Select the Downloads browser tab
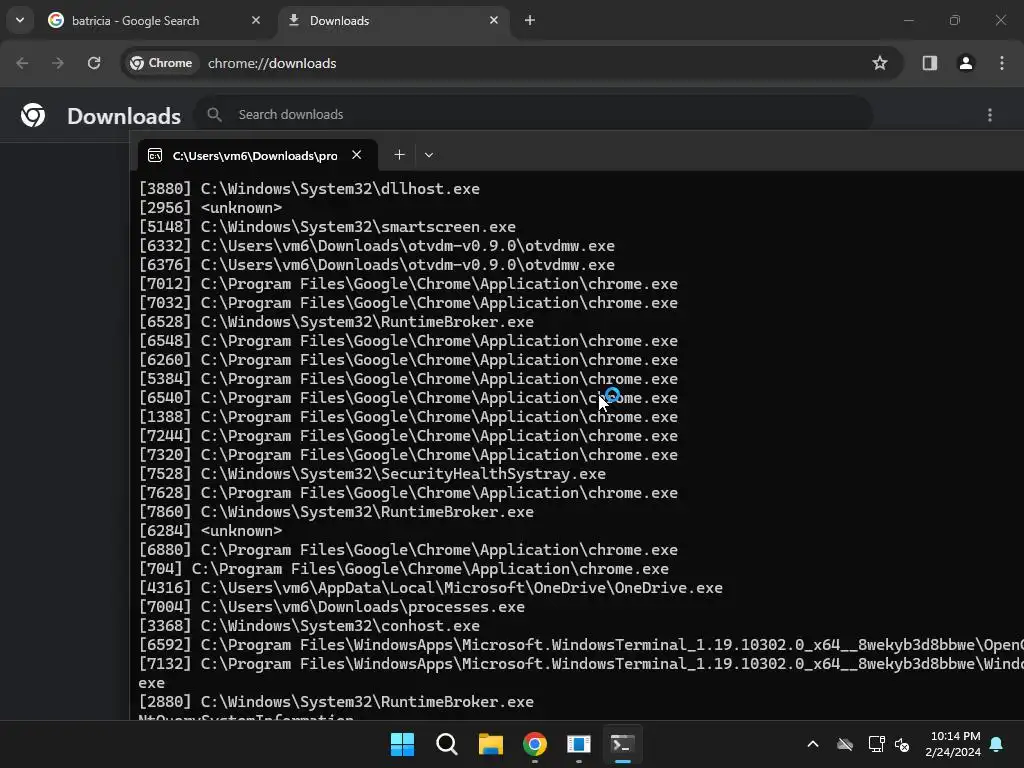This screenshot has width=1024, height=768. click(x=394, y=21)
